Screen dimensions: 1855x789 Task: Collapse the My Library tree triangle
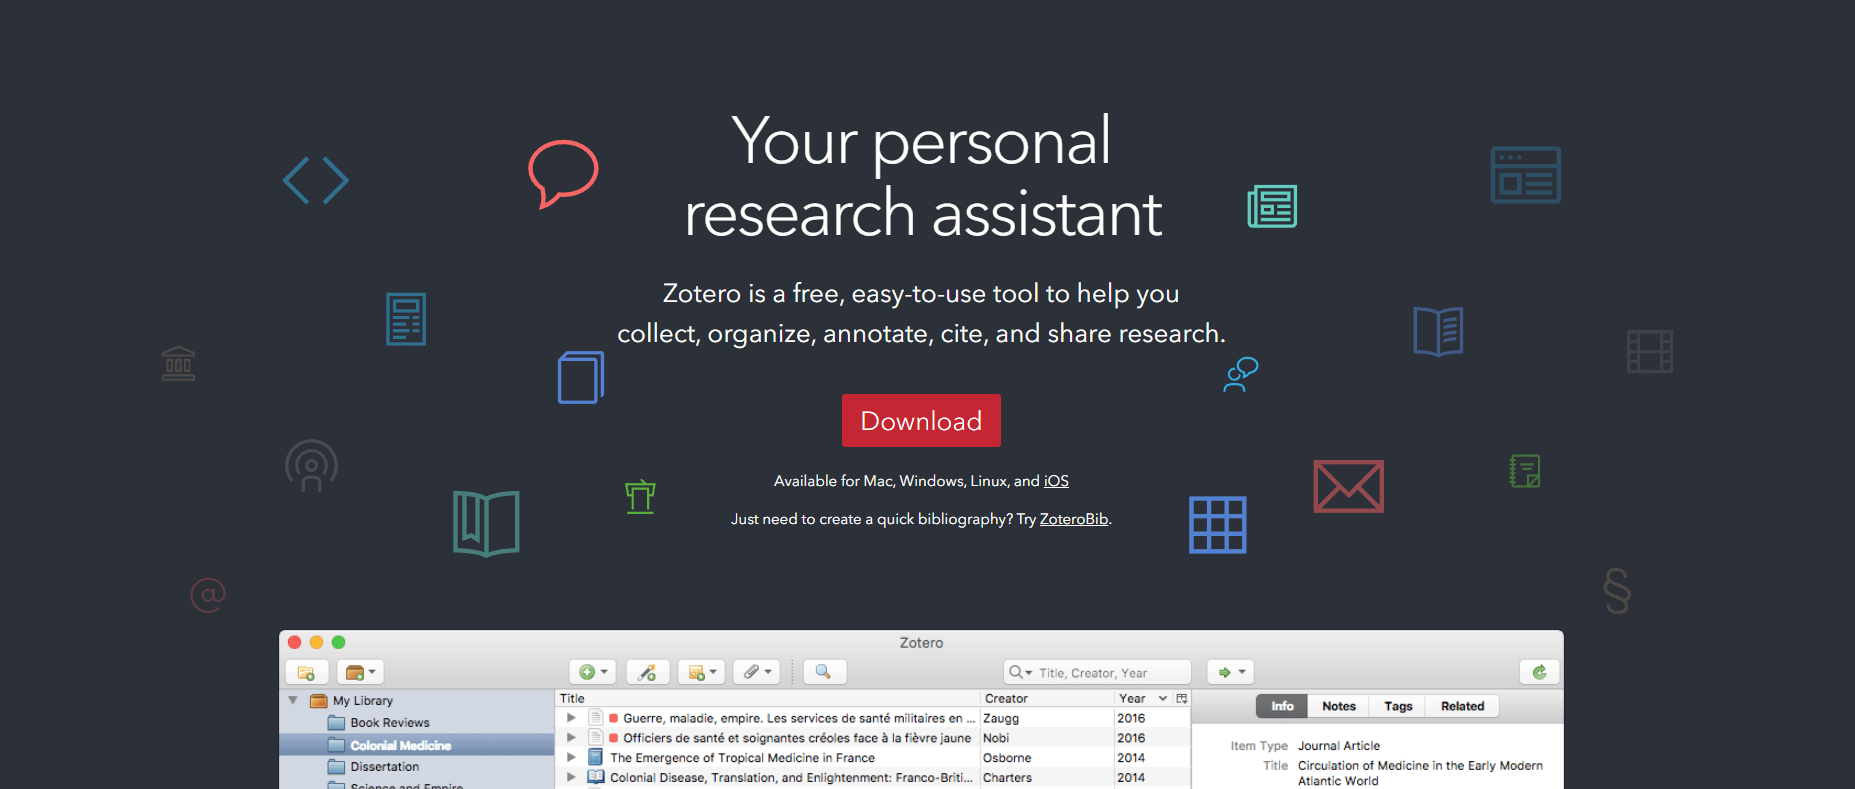pos(293,701)
